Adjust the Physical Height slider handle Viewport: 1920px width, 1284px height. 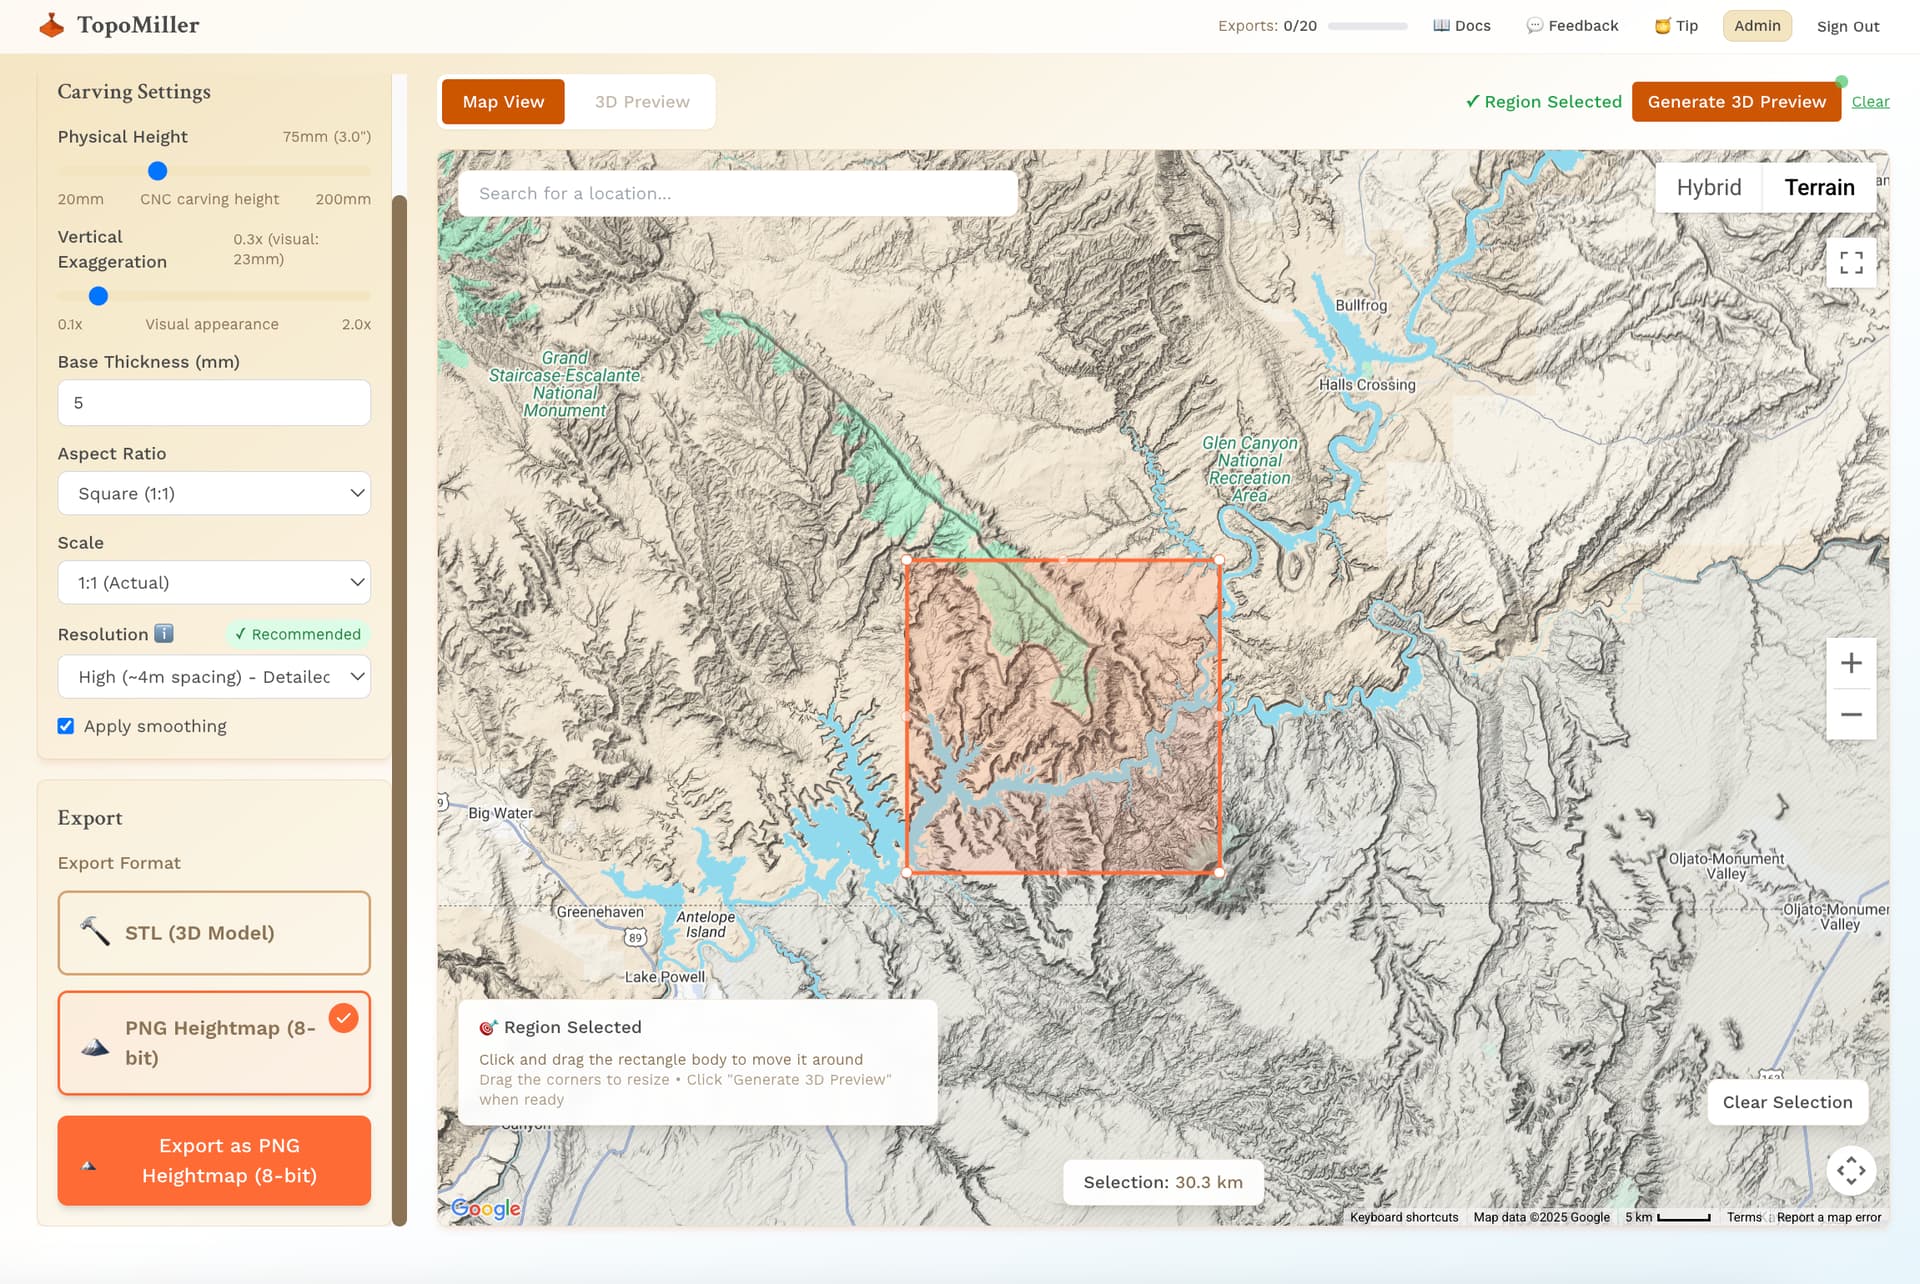click(x=157, y=171)
